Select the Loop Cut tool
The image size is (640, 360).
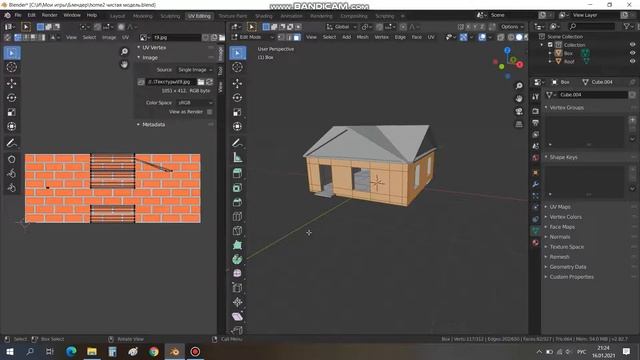238,216
